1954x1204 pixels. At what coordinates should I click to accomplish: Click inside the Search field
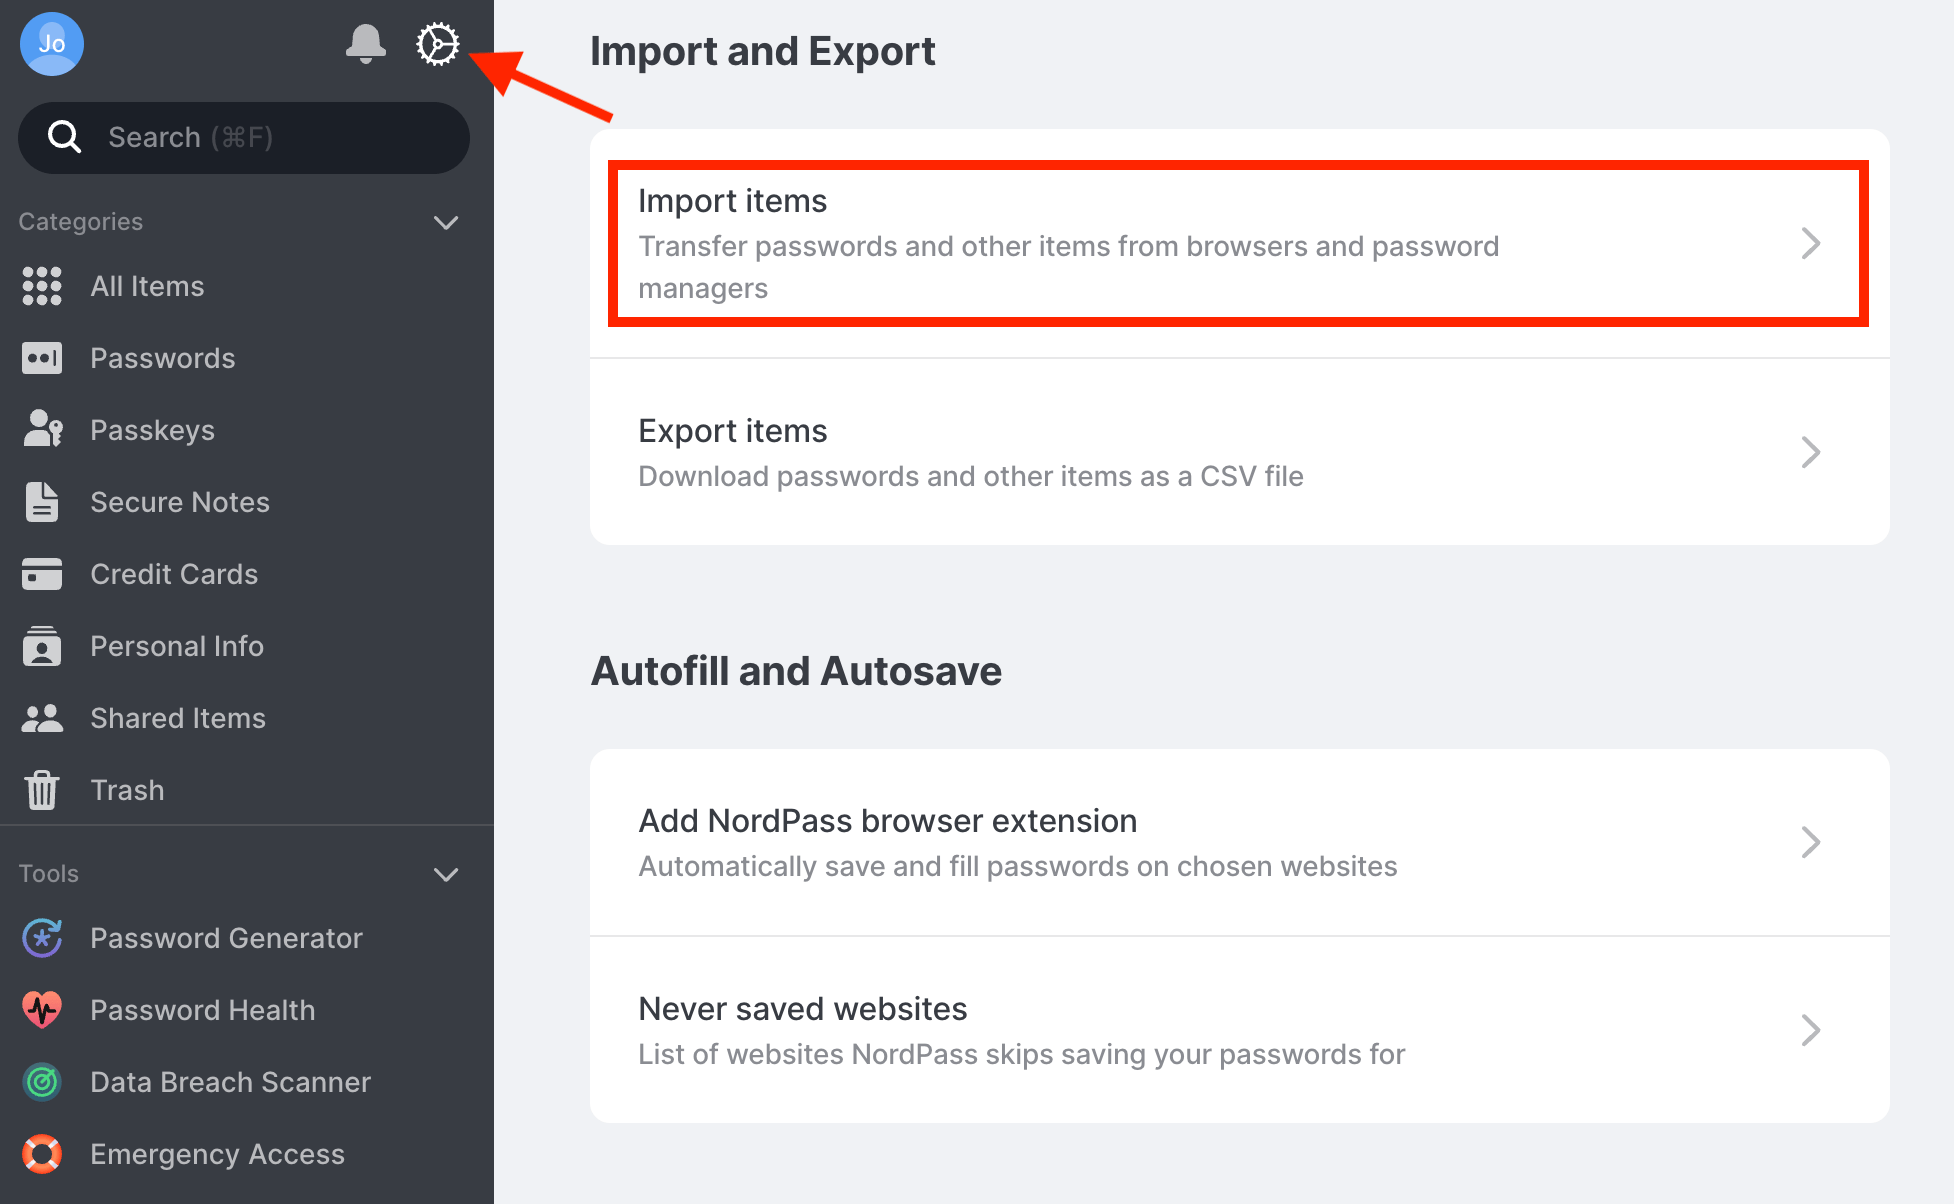coord(244,137)
